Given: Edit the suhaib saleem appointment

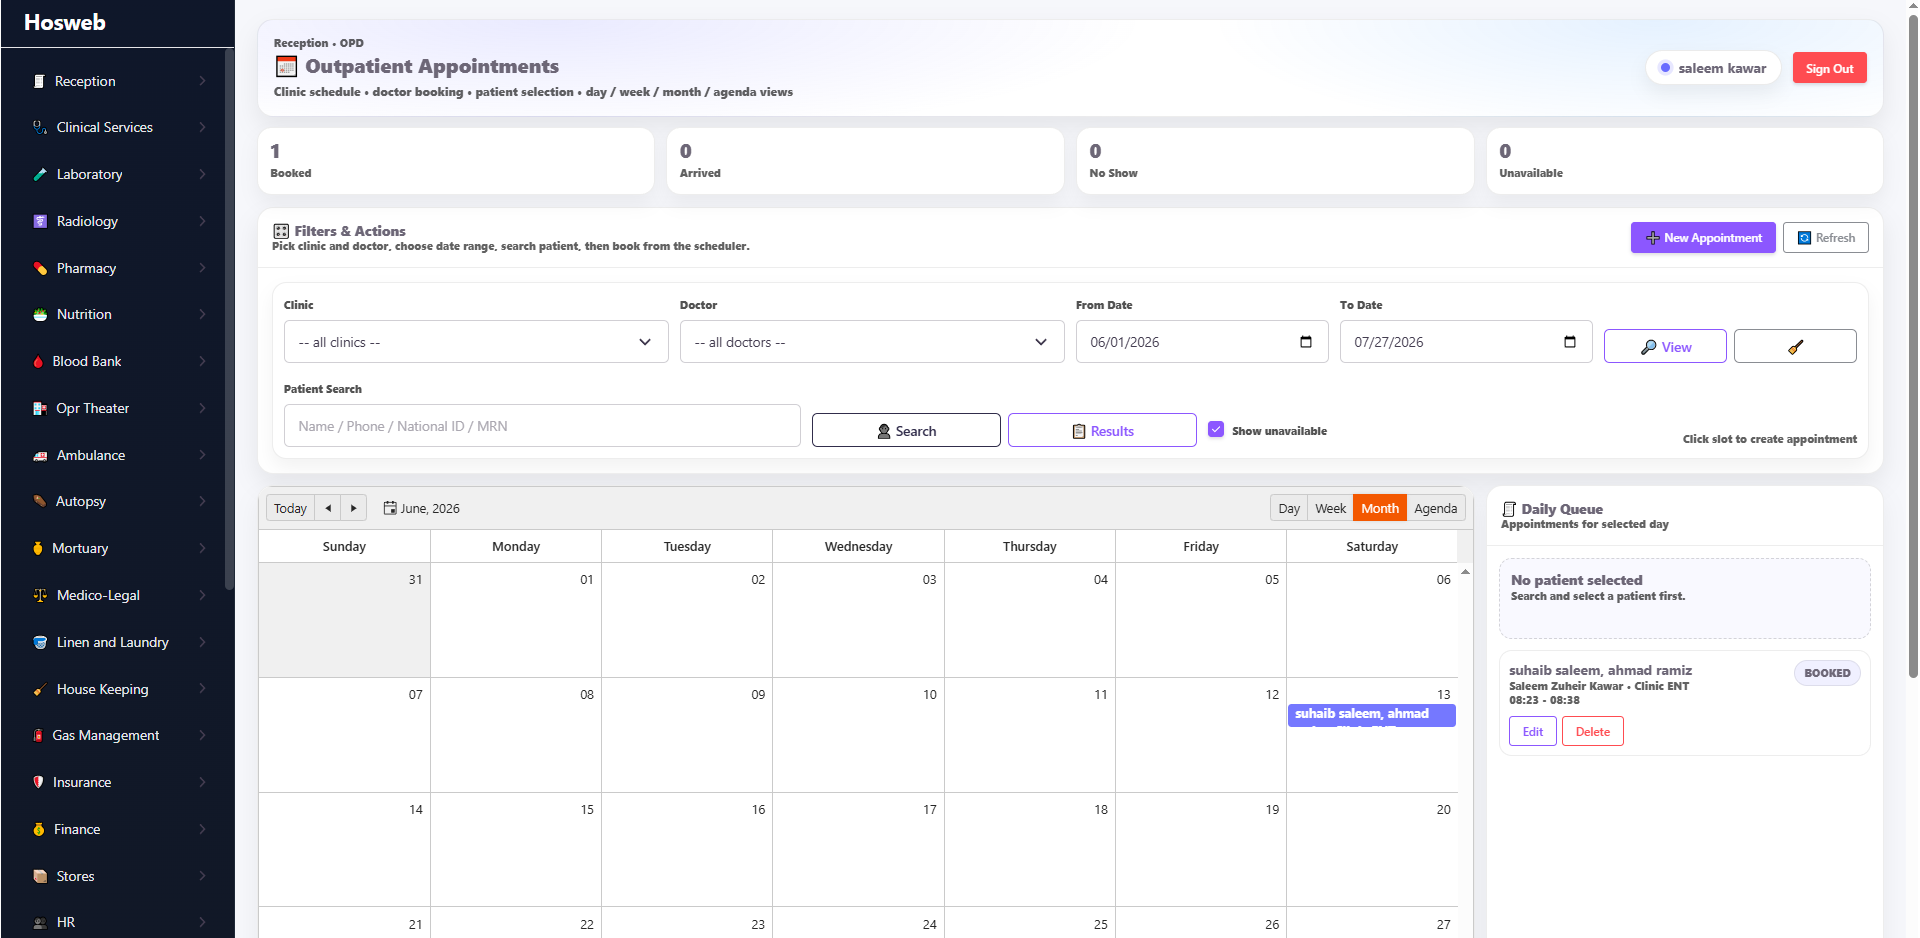Looking at the screenshot, I should (x=1532, y=731).
